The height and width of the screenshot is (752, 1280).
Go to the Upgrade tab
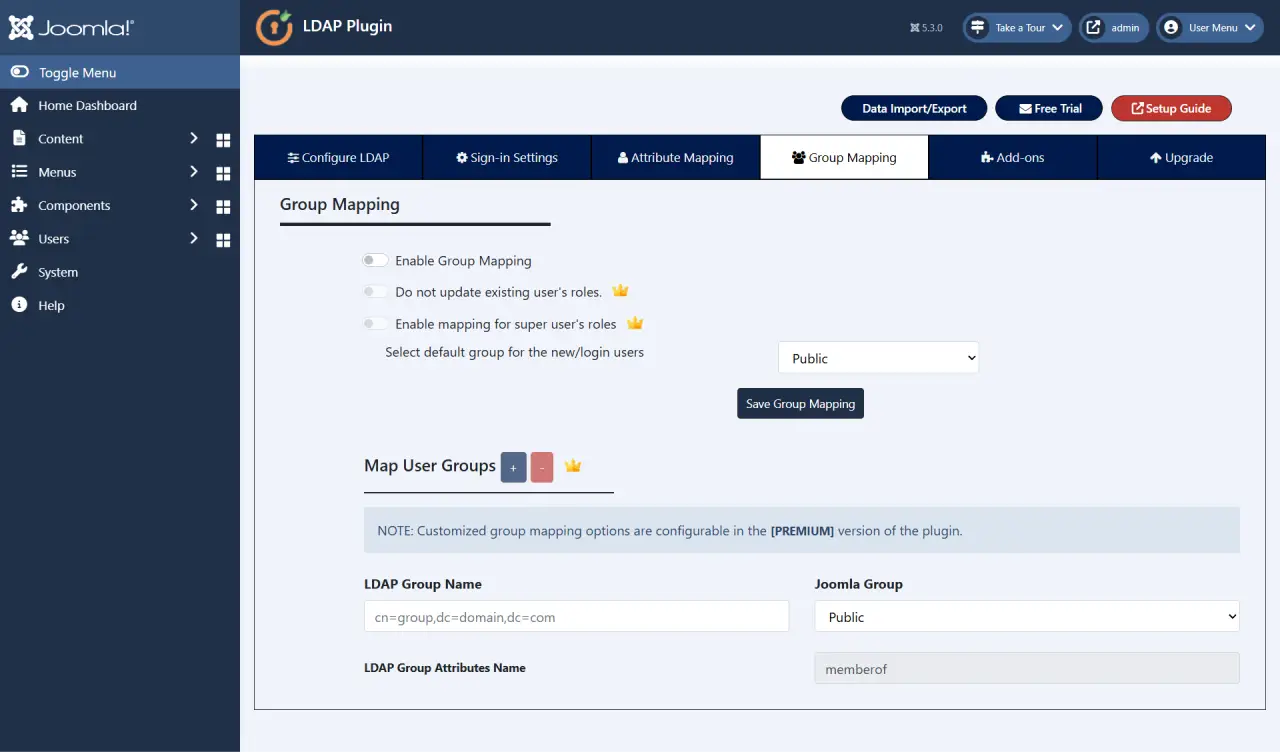tap(1181, 157)
